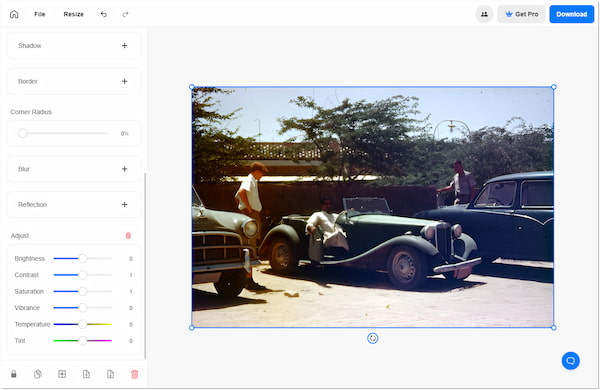Duplicate the selected image with copy icon
The image size is (600, 390).
coord(38,374)
